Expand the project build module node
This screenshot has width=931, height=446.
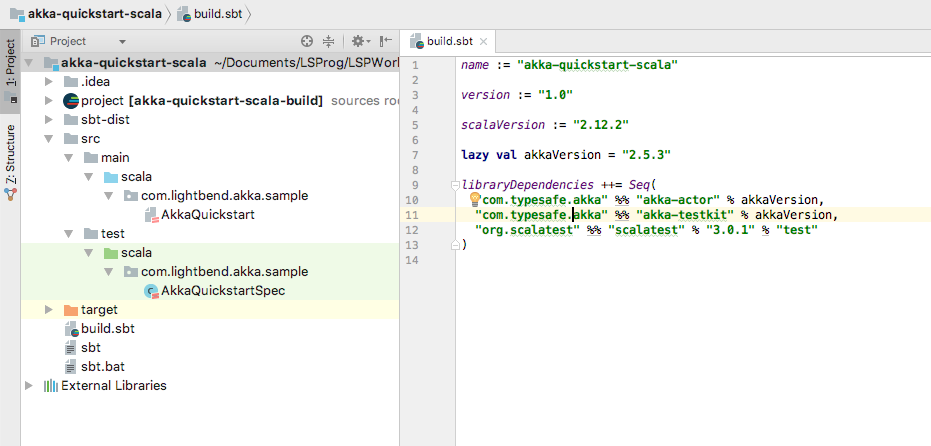pyautogui.click(x=49, y=101)
